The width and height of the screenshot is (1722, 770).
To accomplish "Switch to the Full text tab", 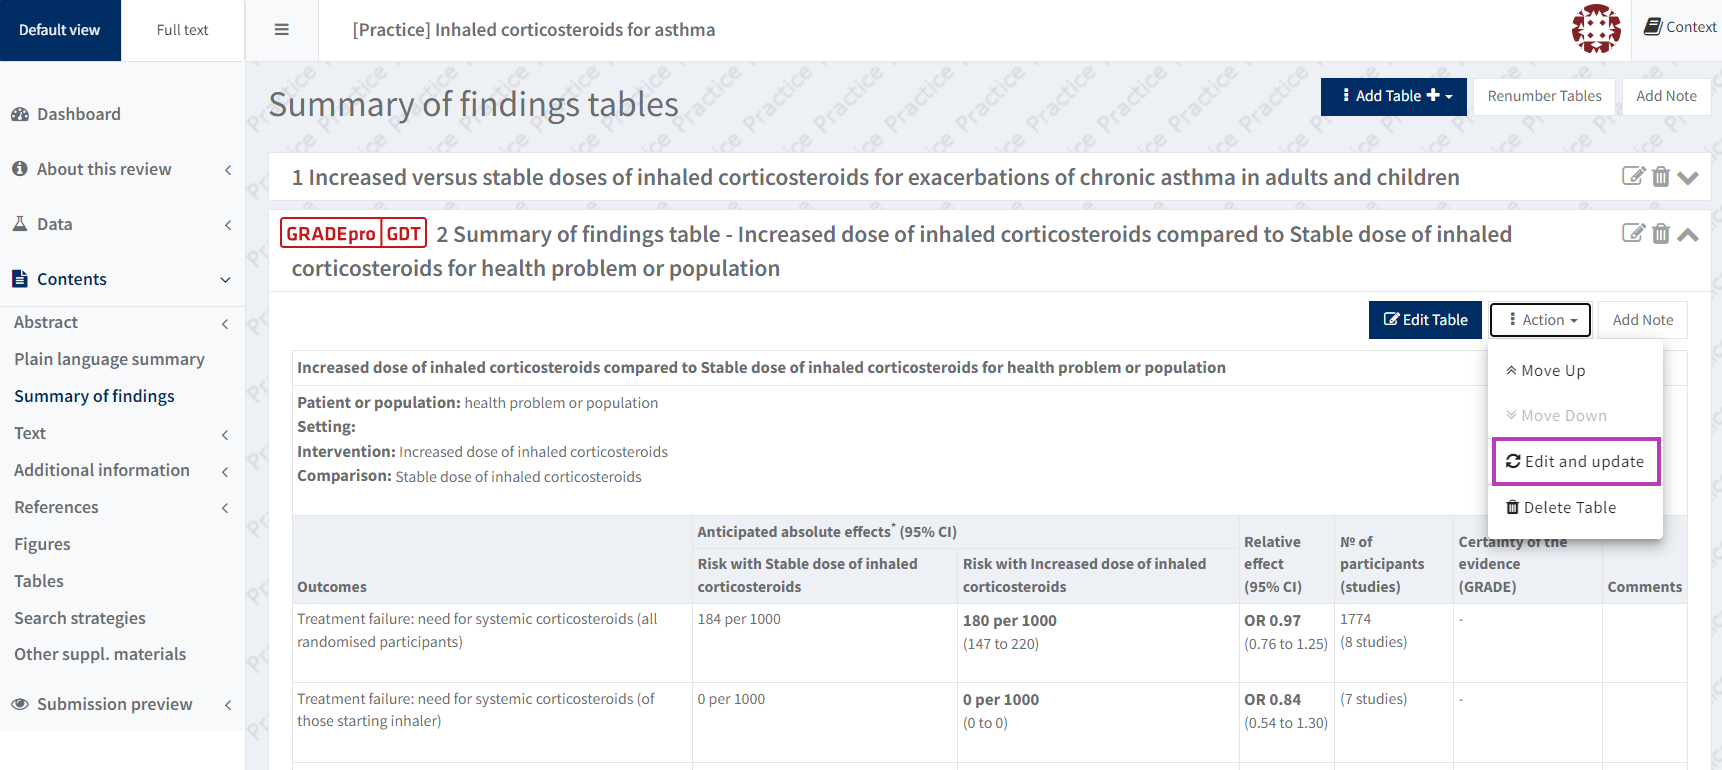I will point(182,30).
